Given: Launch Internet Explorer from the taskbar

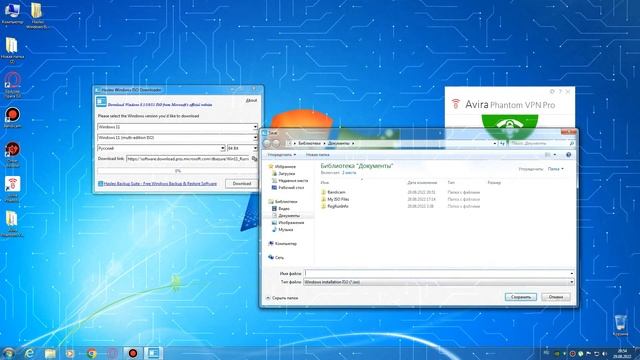Looking at the screenshot, I should 29,353.
